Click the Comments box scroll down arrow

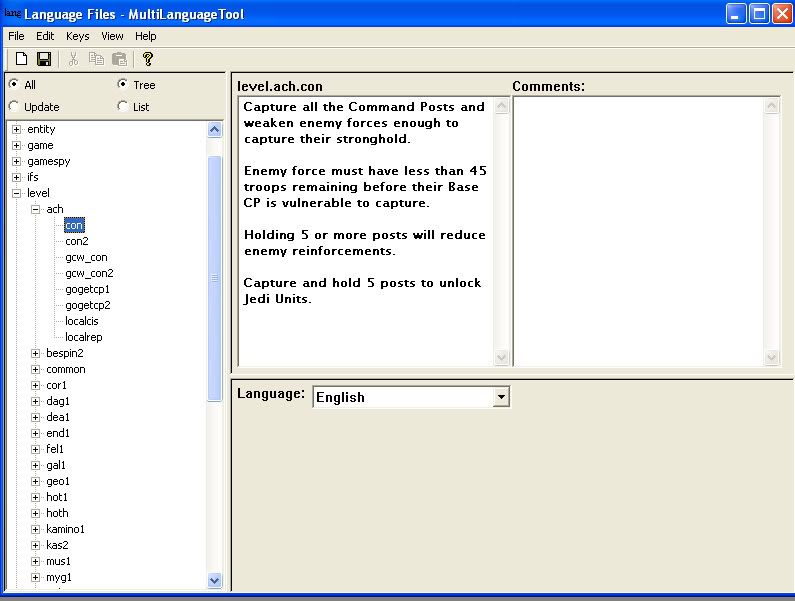[x=771, y=357]
